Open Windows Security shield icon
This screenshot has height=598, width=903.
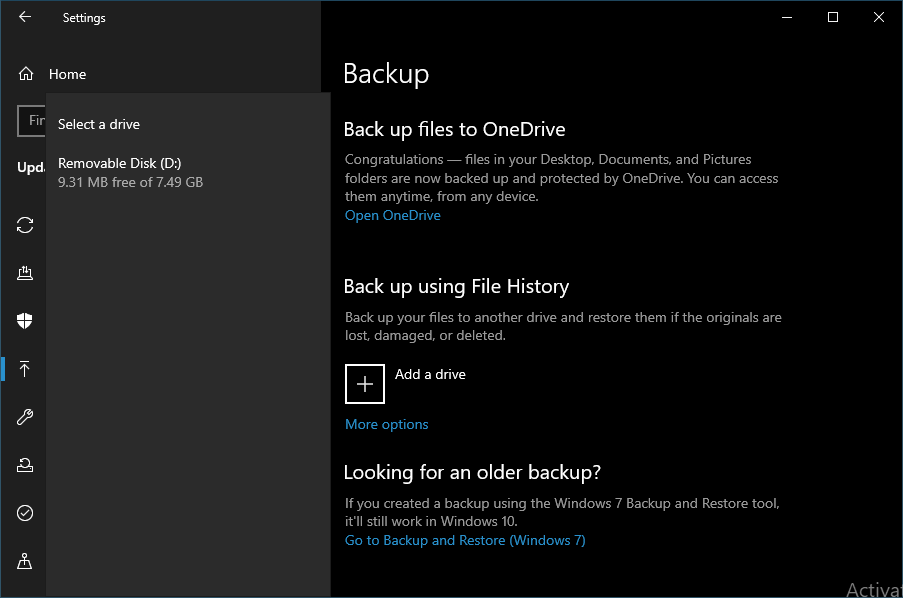click(25, 321)
